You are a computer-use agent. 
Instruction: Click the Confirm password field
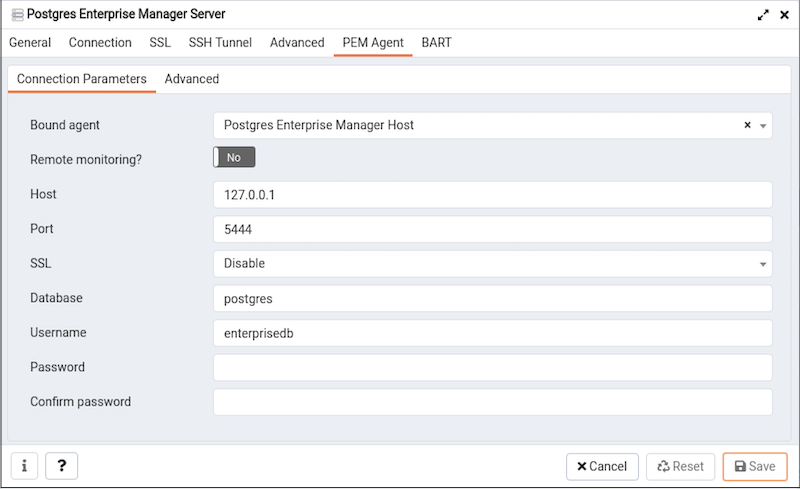492,402
